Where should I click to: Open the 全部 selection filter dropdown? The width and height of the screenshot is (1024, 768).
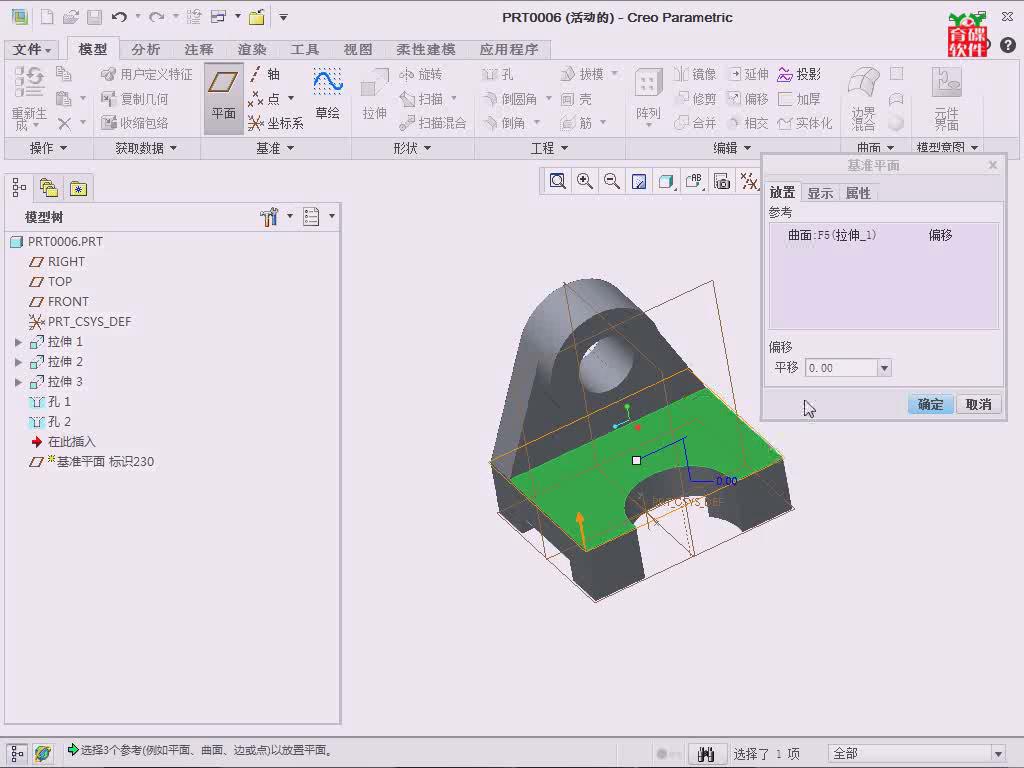point(998,754)
